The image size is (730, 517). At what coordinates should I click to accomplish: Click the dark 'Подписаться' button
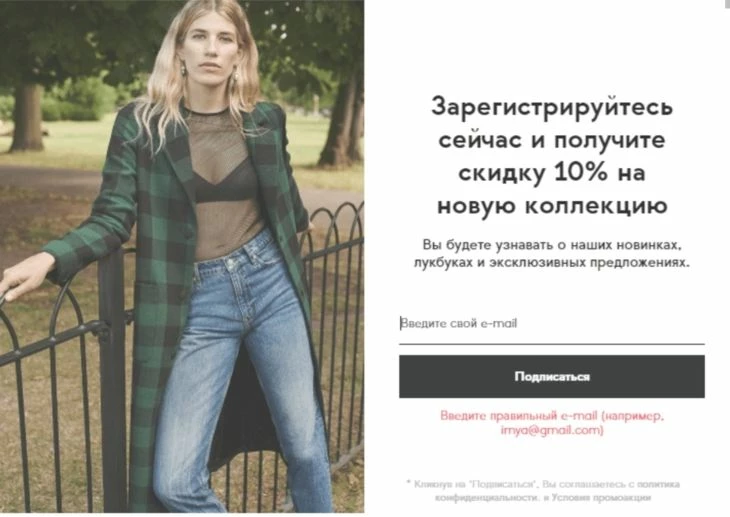552,376
